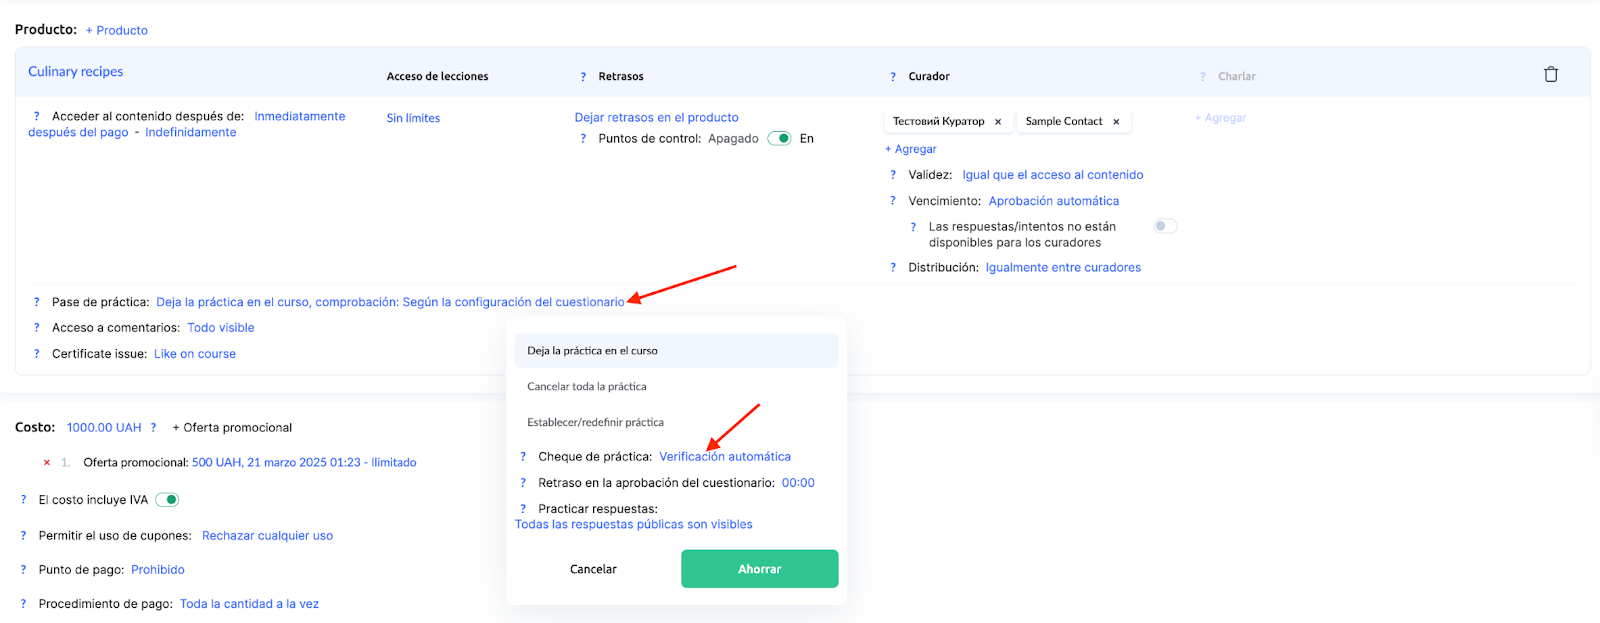This screenshot has height=623, width=1600.
Task: Click help icon beside Curador header
Action: 893,77
